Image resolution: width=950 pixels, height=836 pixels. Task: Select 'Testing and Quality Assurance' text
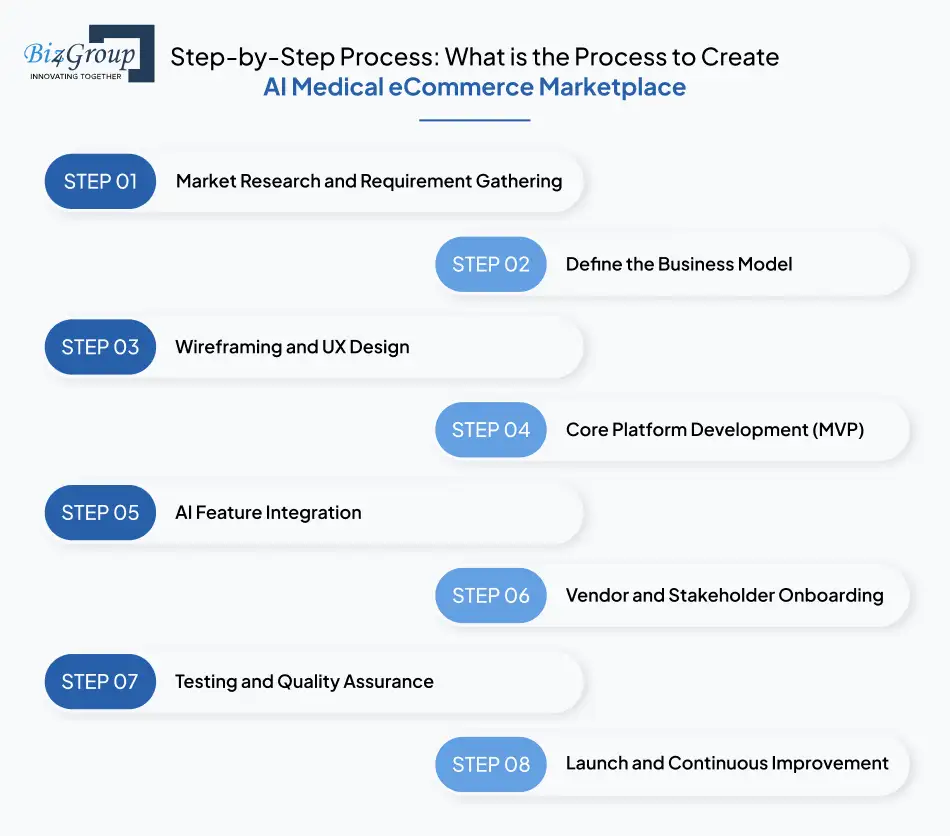click(304, 682)
